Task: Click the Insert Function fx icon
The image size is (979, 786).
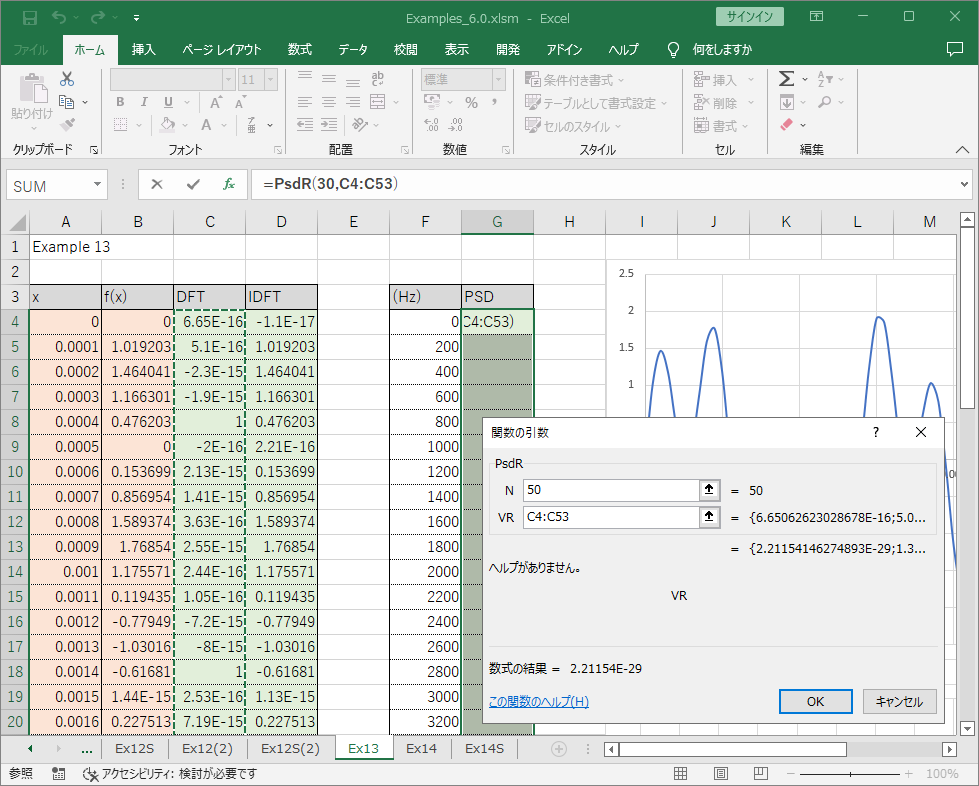Action: pos(229,185)
